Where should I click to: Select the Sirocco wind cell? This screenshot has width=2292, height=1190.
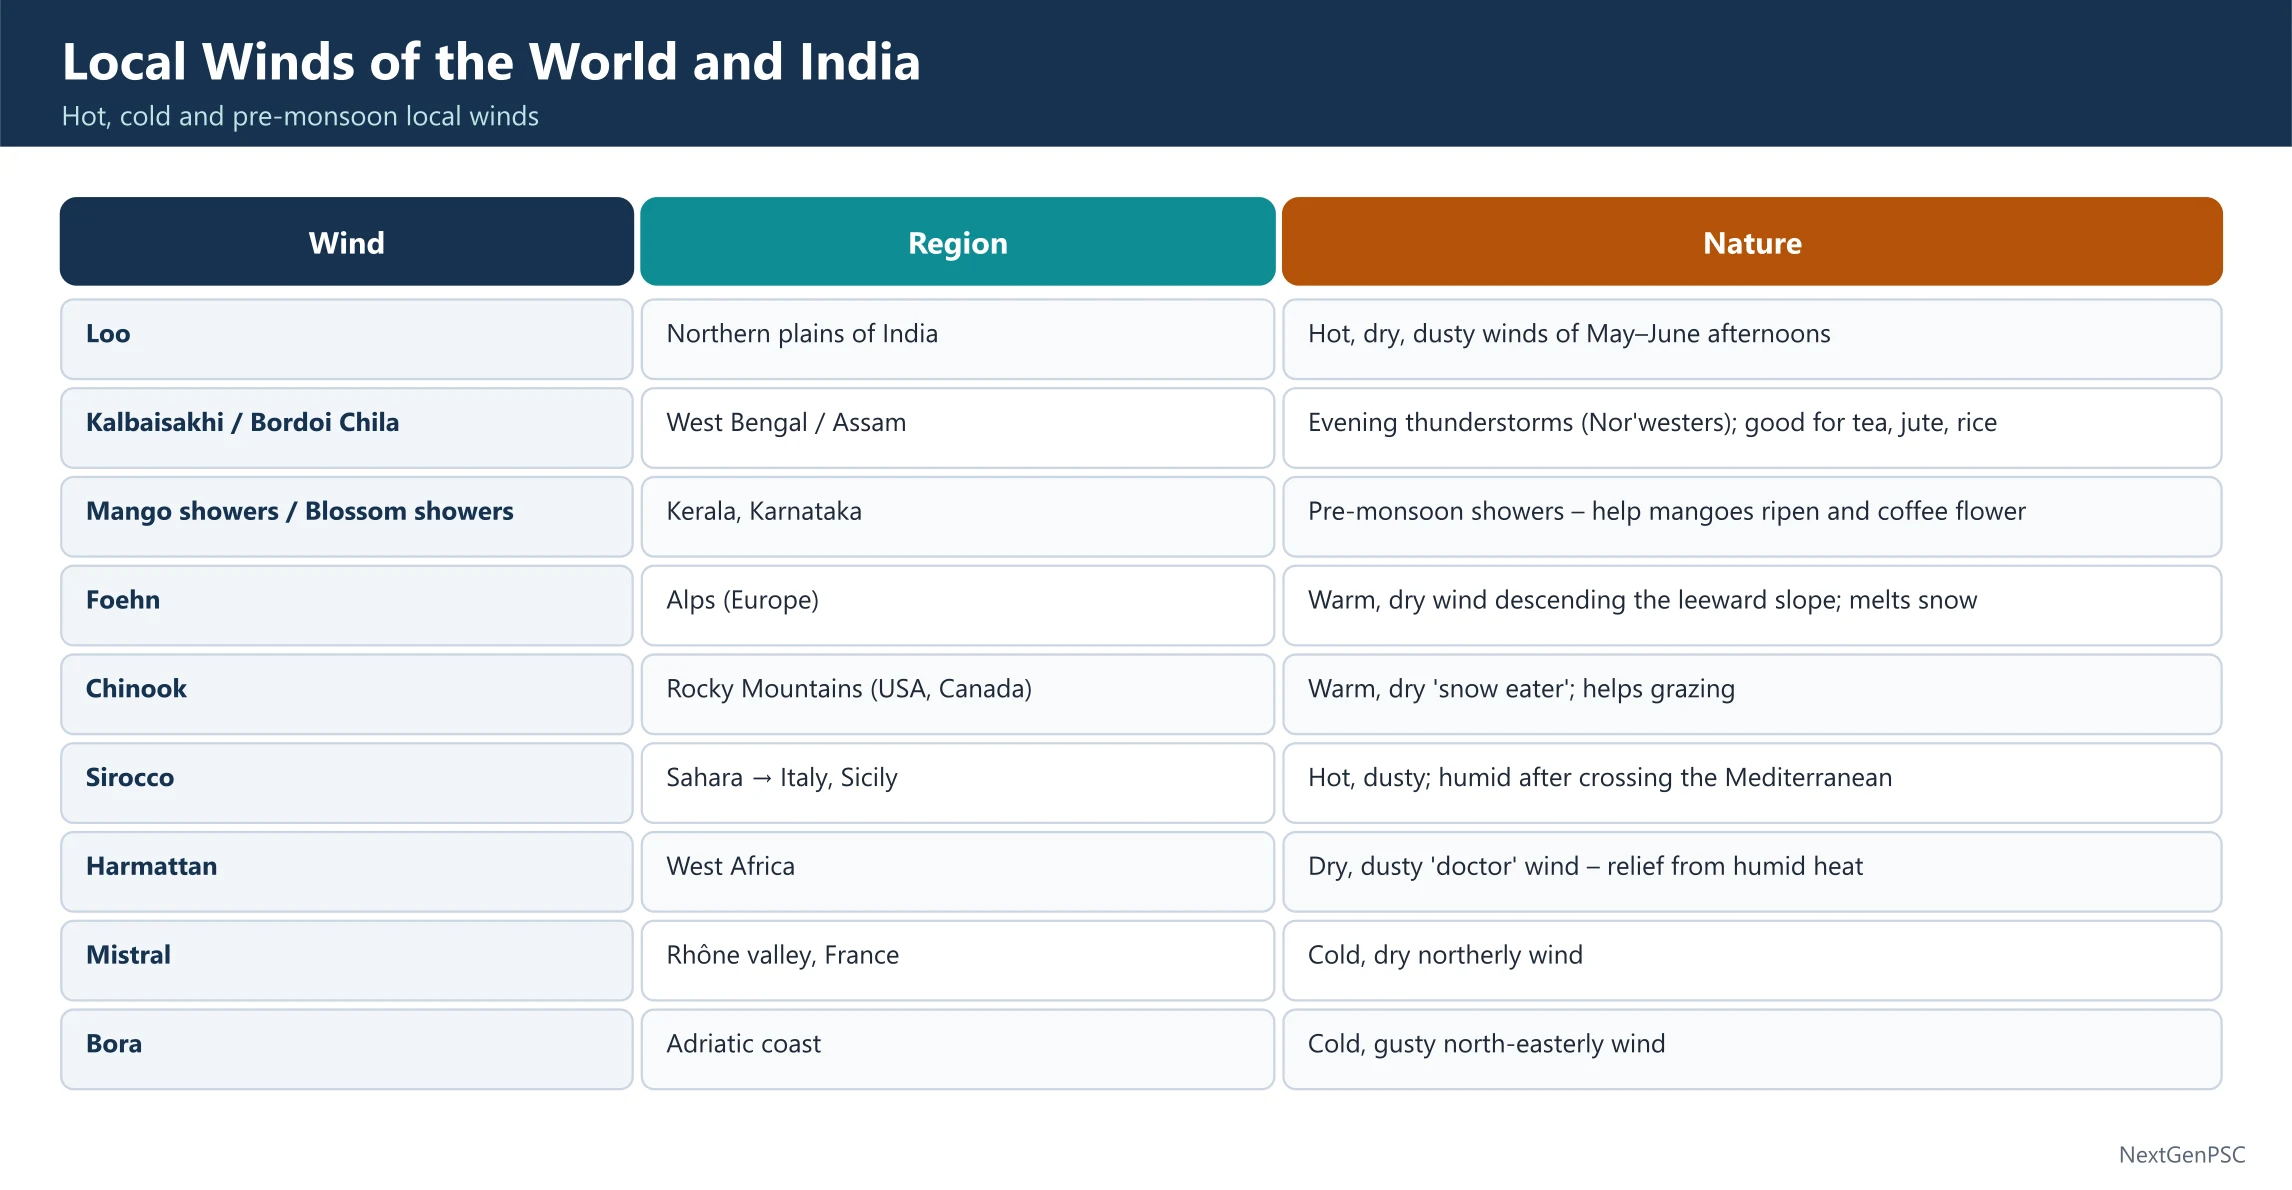point(347,783)
